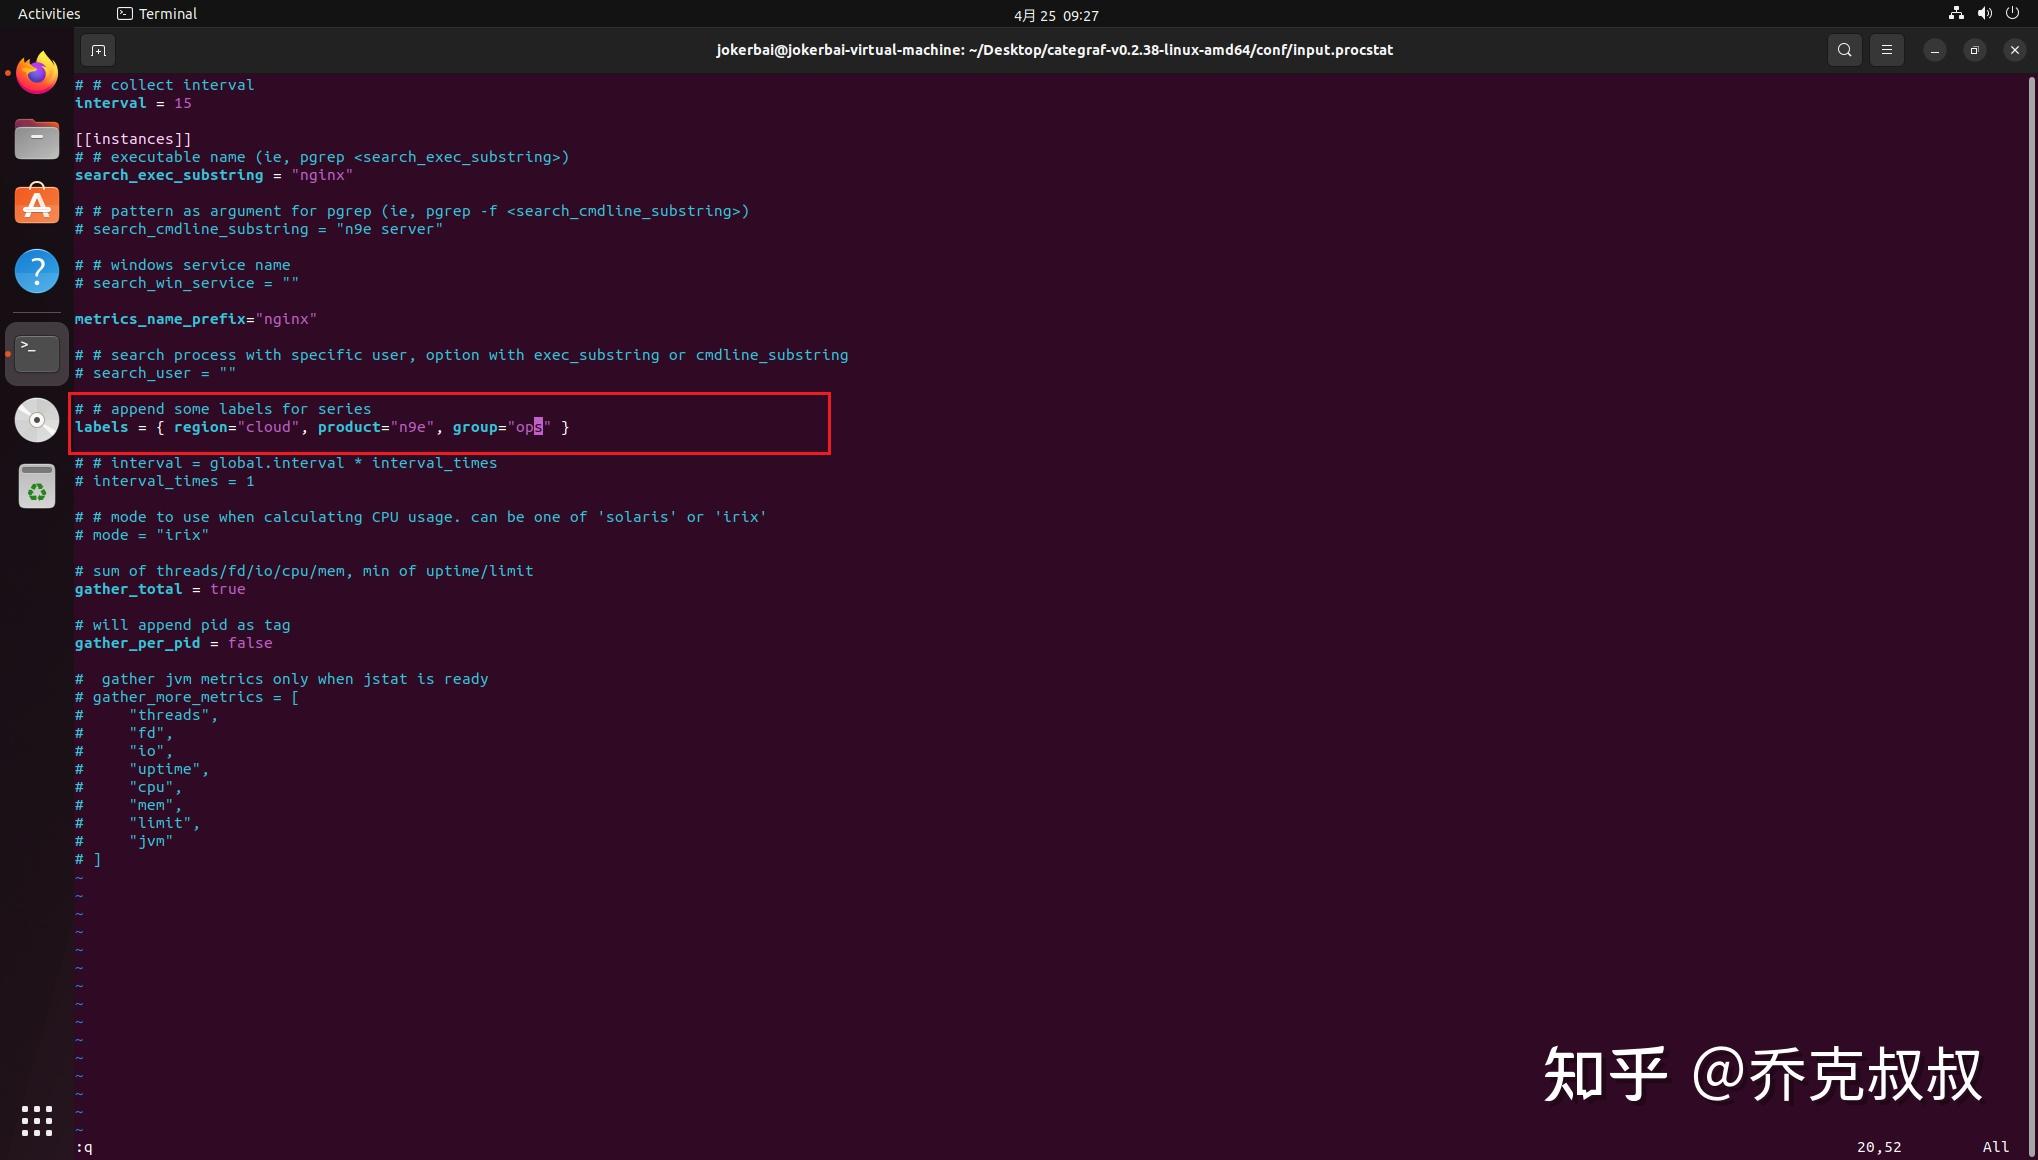Select the Terminal icon in dock
The width and height of the screenshot is (2038, 1160).
(x=37, y=353)
